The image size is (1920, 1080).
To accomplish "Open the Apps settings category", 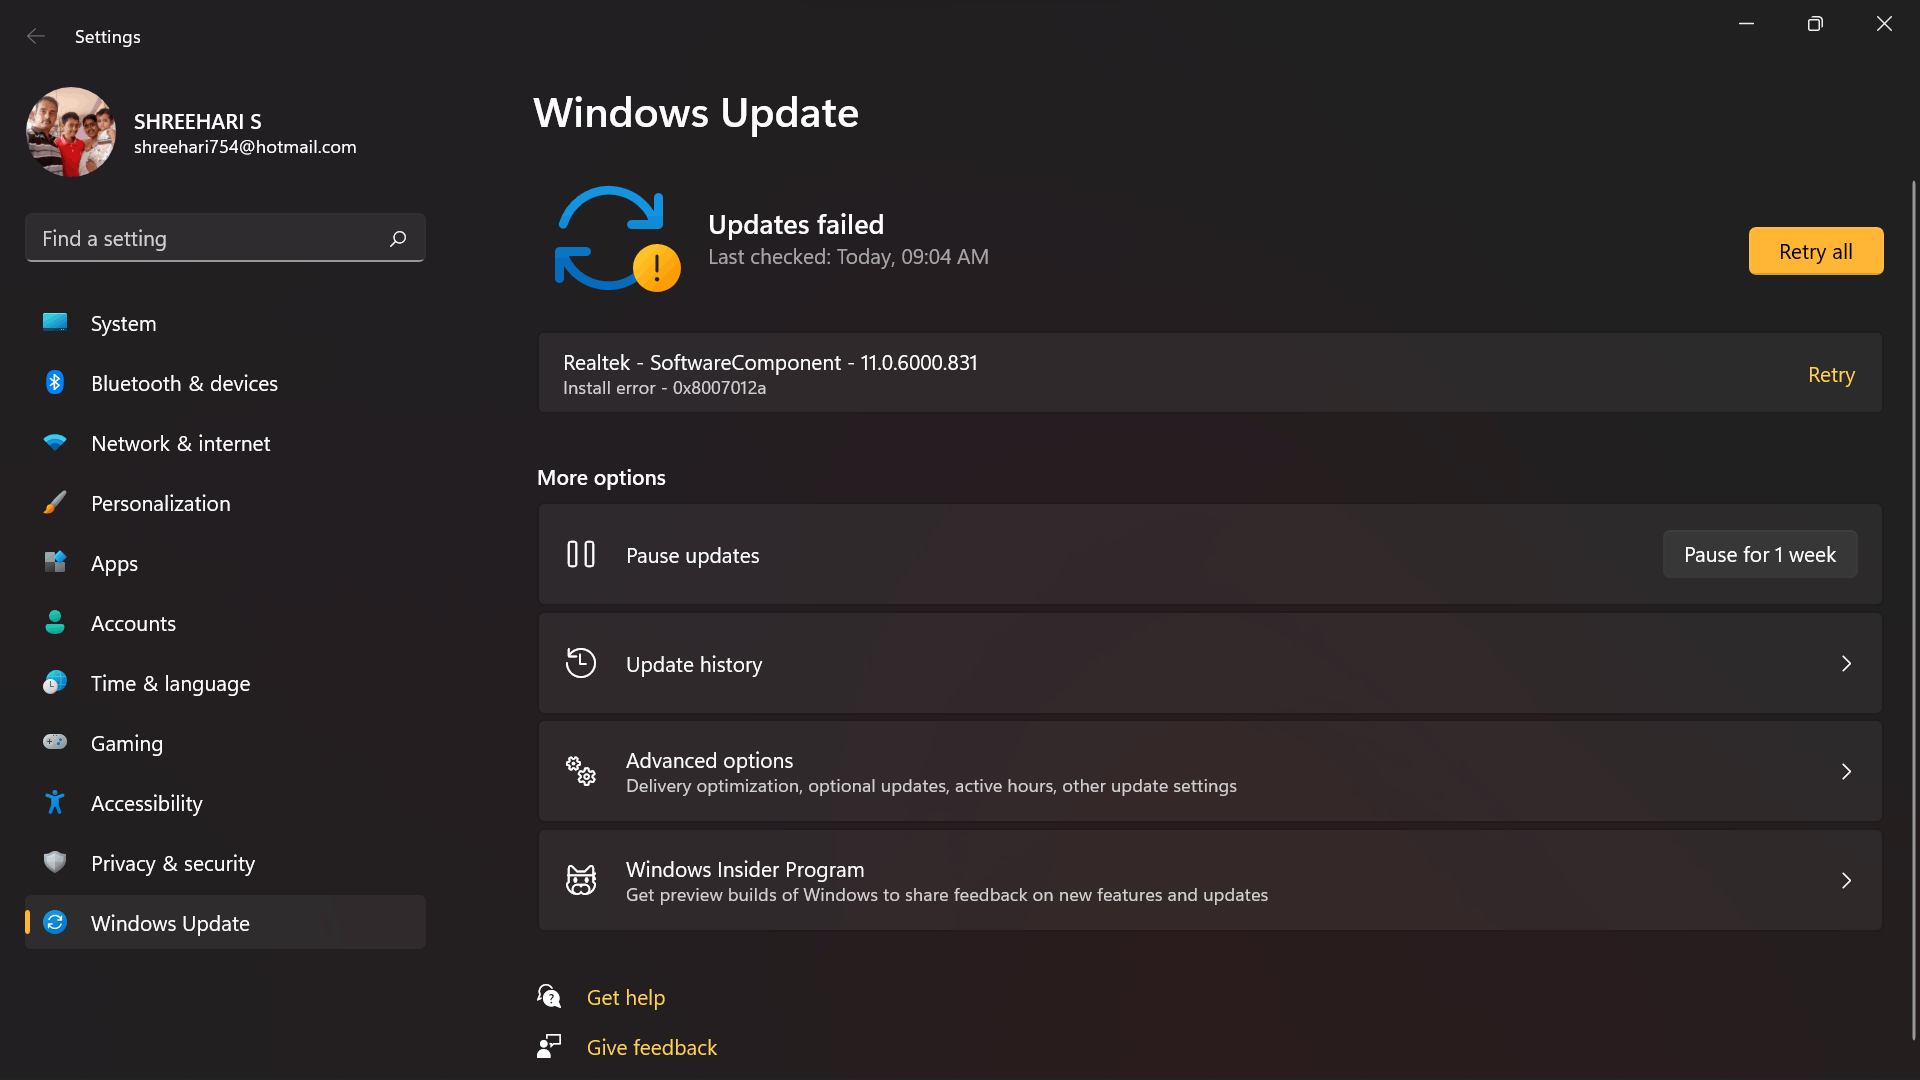I will click(x=114, y=564).
